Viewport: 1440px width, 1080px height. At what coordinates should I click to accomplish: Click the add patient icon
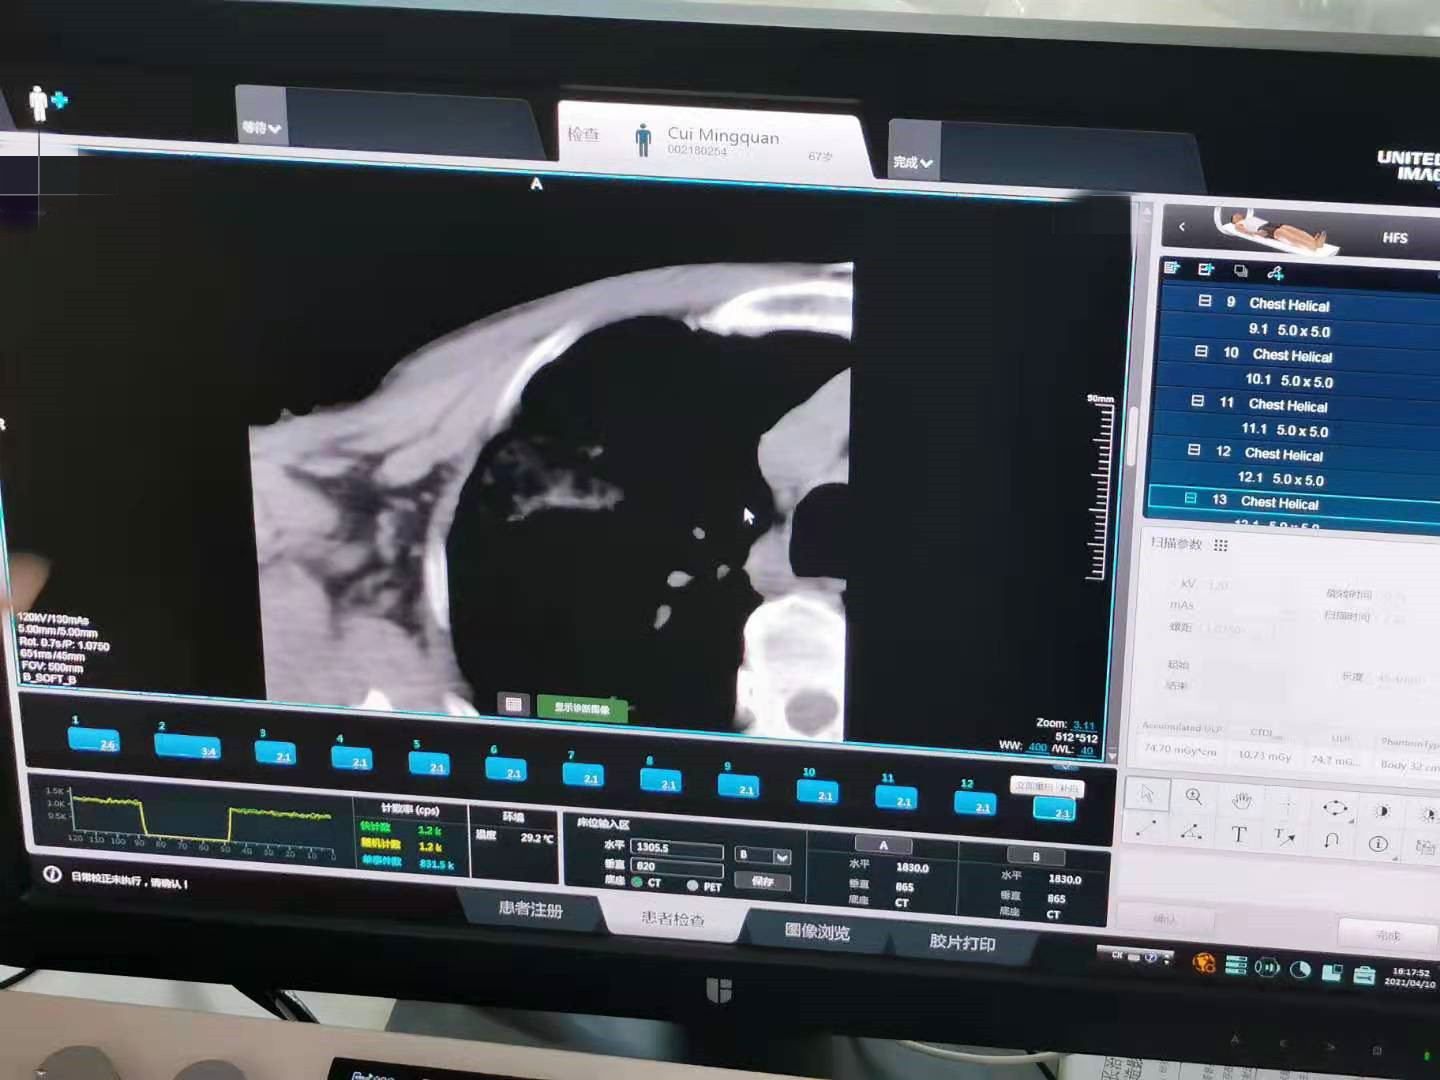47,102
